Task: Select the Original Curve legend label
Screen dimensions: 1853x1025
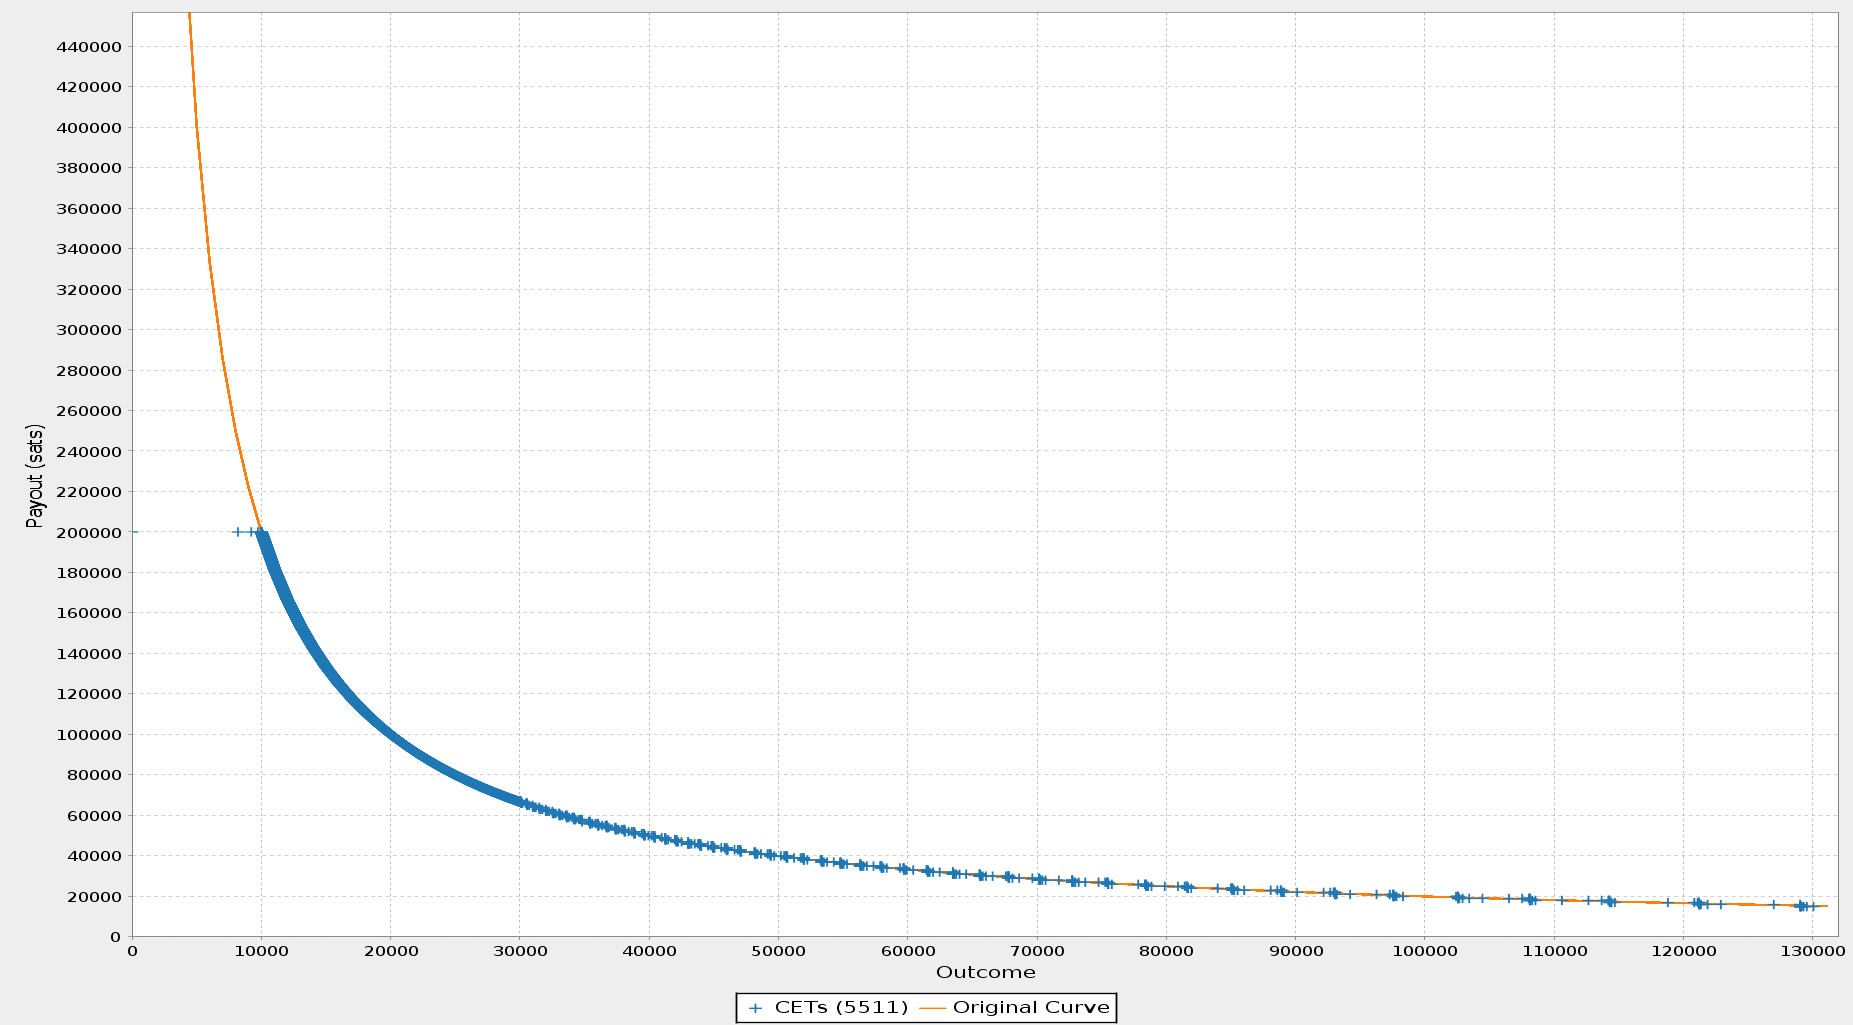Action: [1031, 1008]
